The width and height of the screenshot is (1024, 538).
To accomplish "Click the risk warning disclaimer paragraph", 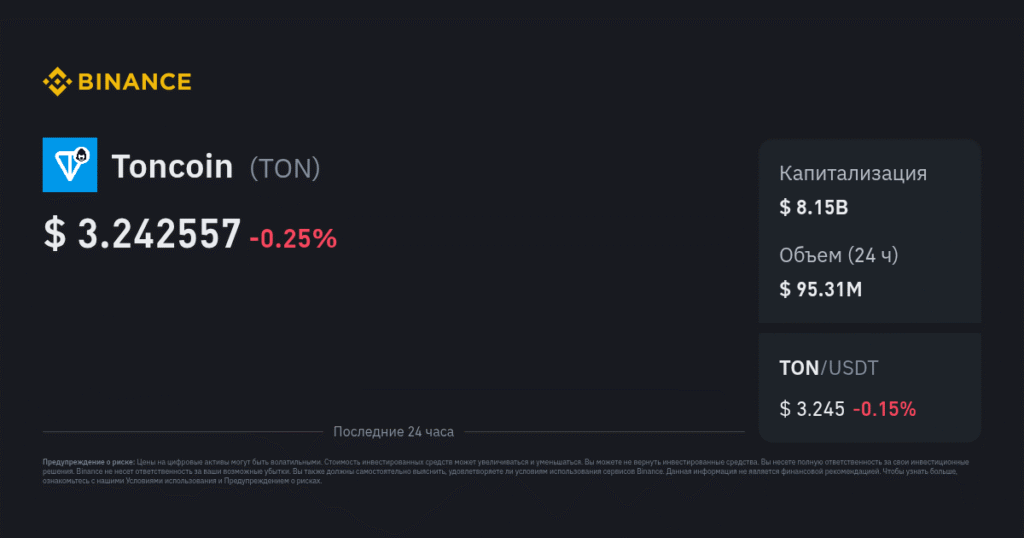I will [x=505, y=471].
